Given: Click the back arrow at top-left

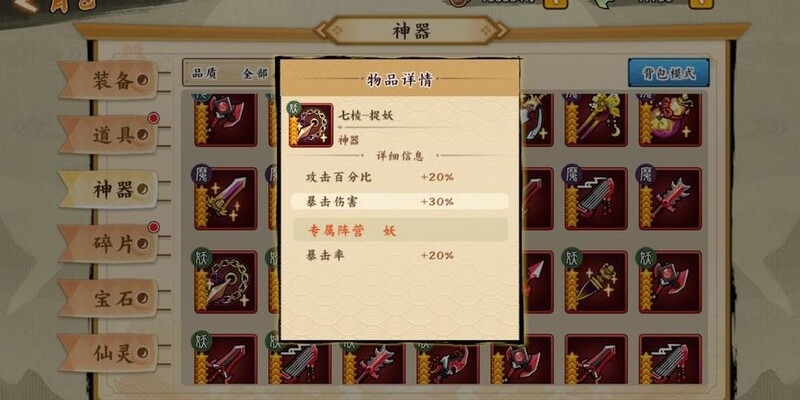Looking at the screenshot, I should click(27, 5).
